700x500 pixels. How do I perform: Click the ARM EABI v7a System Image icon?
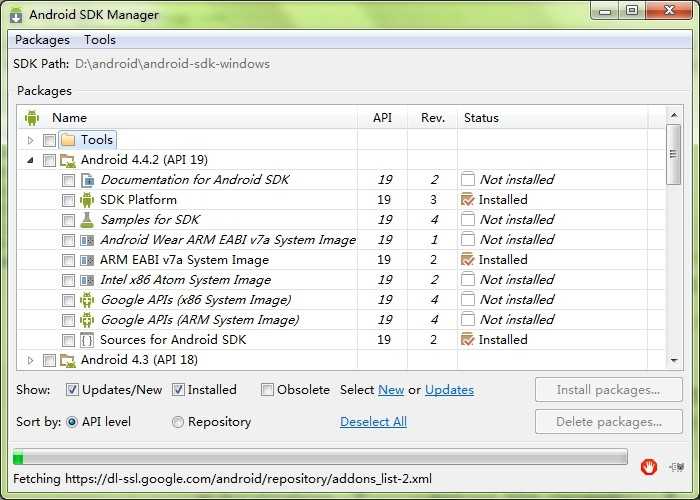coord(87,260)
